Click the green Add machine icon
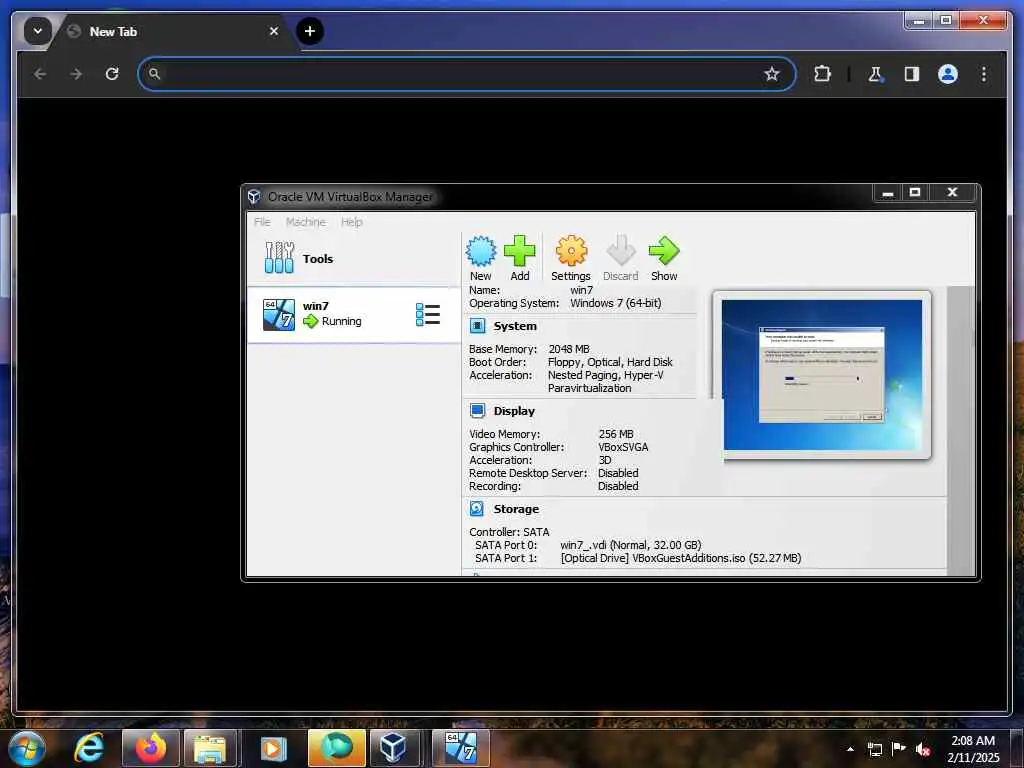The image size is (1024, 768). point(519,251)
